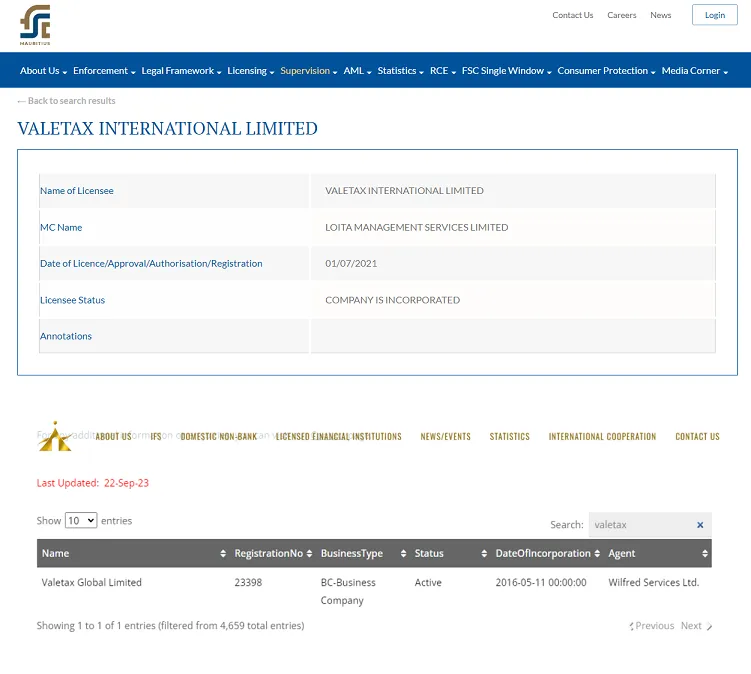The width and height of the screenshot is (751, 674).
Task: Go to Previous table page
Action: click(651, 626)
